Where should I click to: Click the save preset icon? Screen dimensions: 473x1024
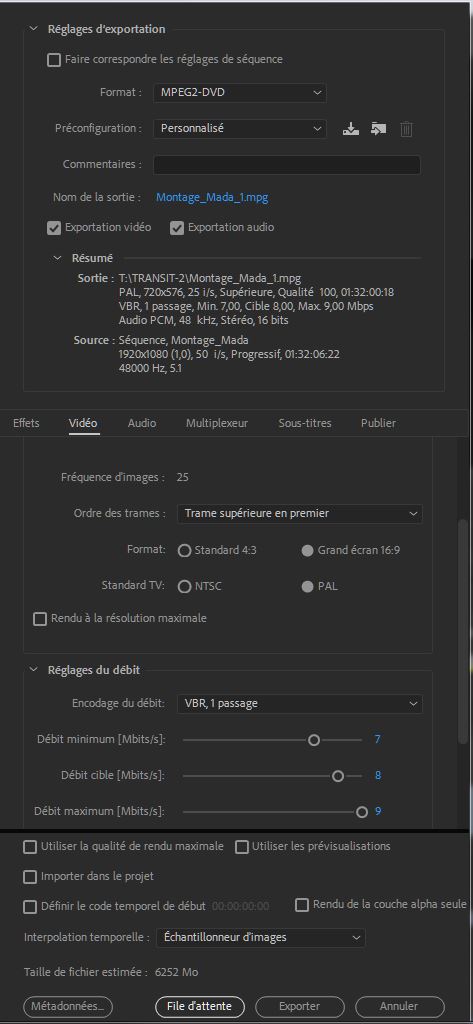[351, 129]
